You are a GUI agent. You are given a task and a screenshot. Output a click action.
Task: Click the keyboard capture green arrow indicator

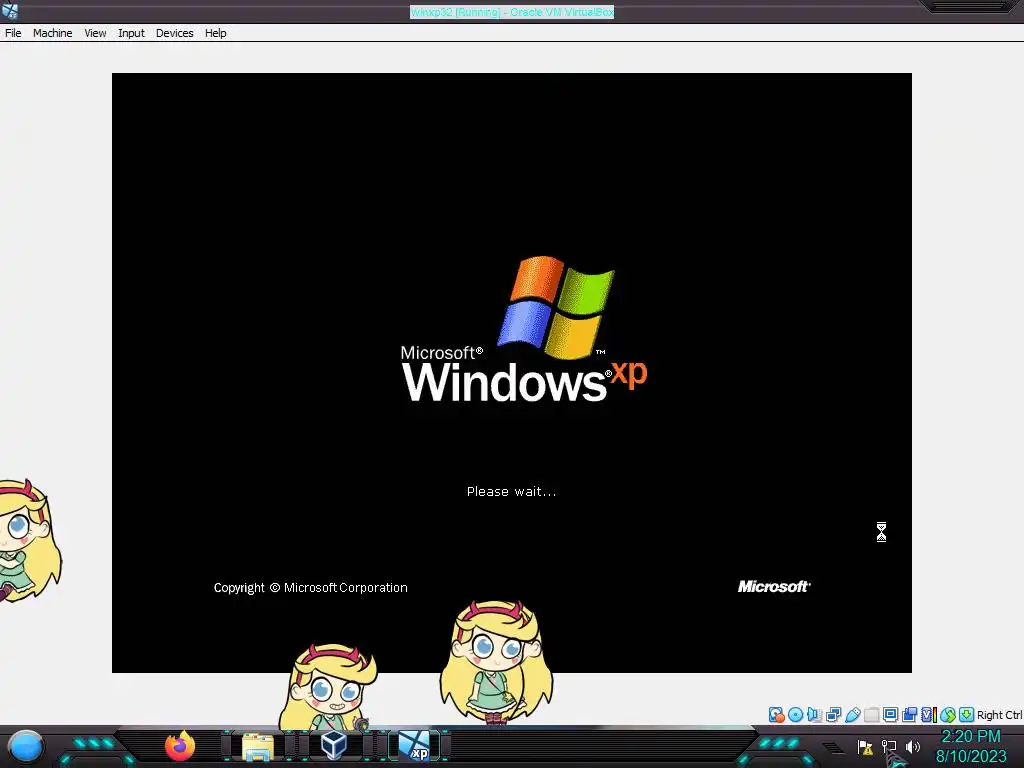click(967, 714)
